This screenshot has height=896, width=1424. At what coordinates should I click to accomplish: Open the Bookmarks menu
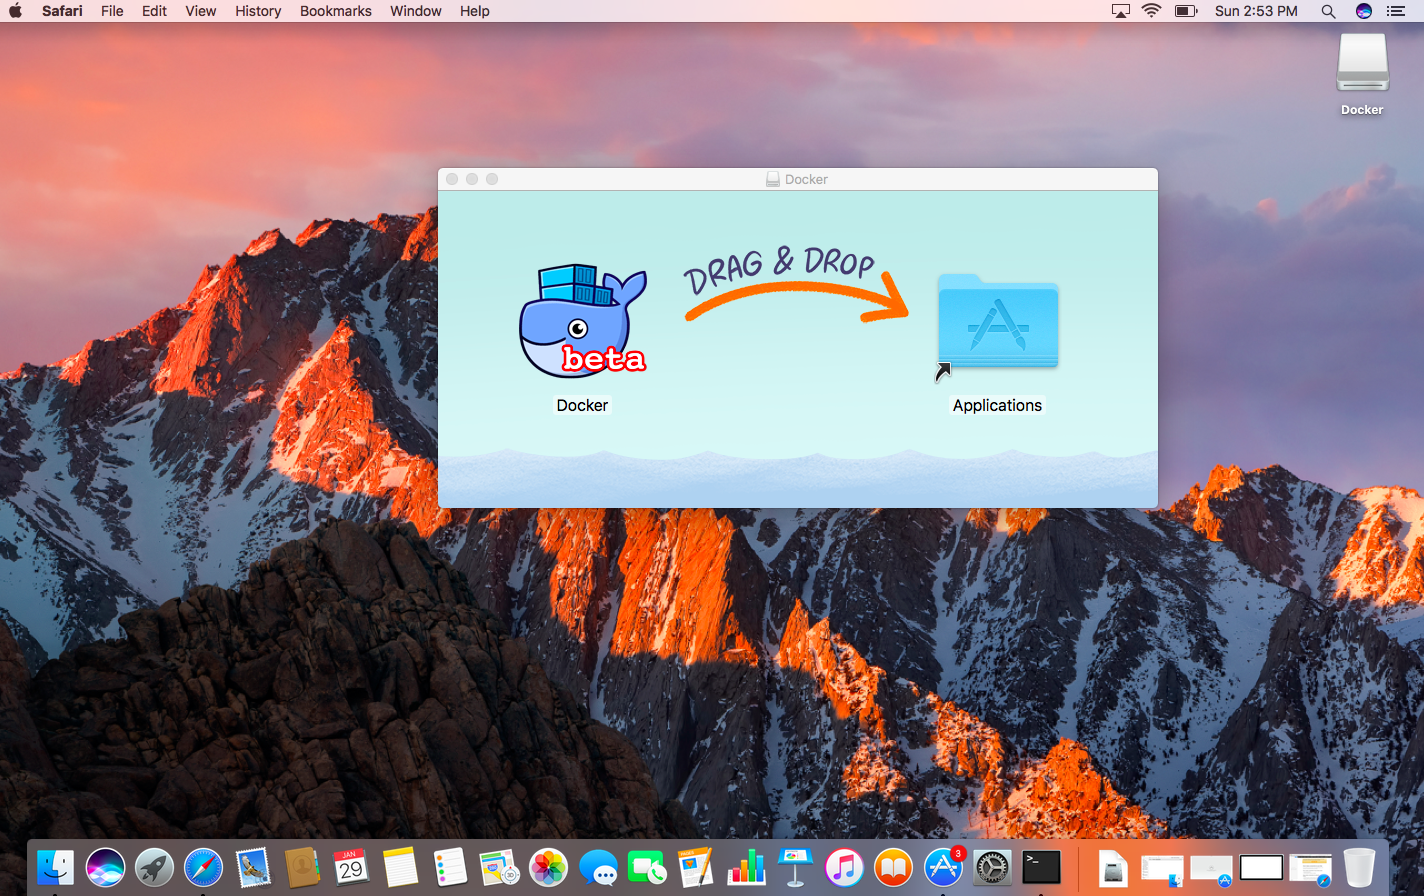click(335, 11)
